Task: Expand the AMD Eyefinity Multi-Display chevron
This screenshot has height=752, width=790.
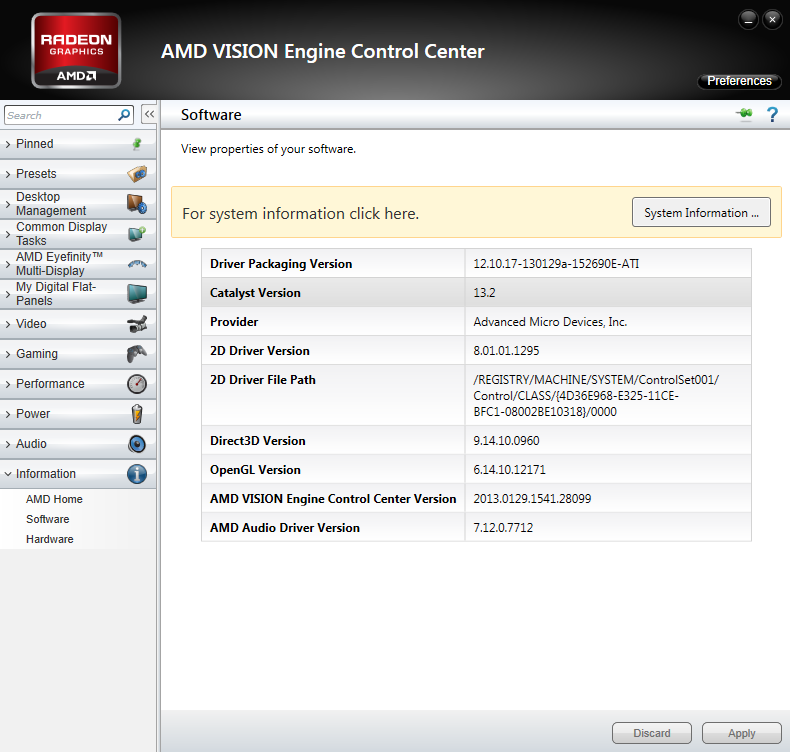Action: point(8,264)
